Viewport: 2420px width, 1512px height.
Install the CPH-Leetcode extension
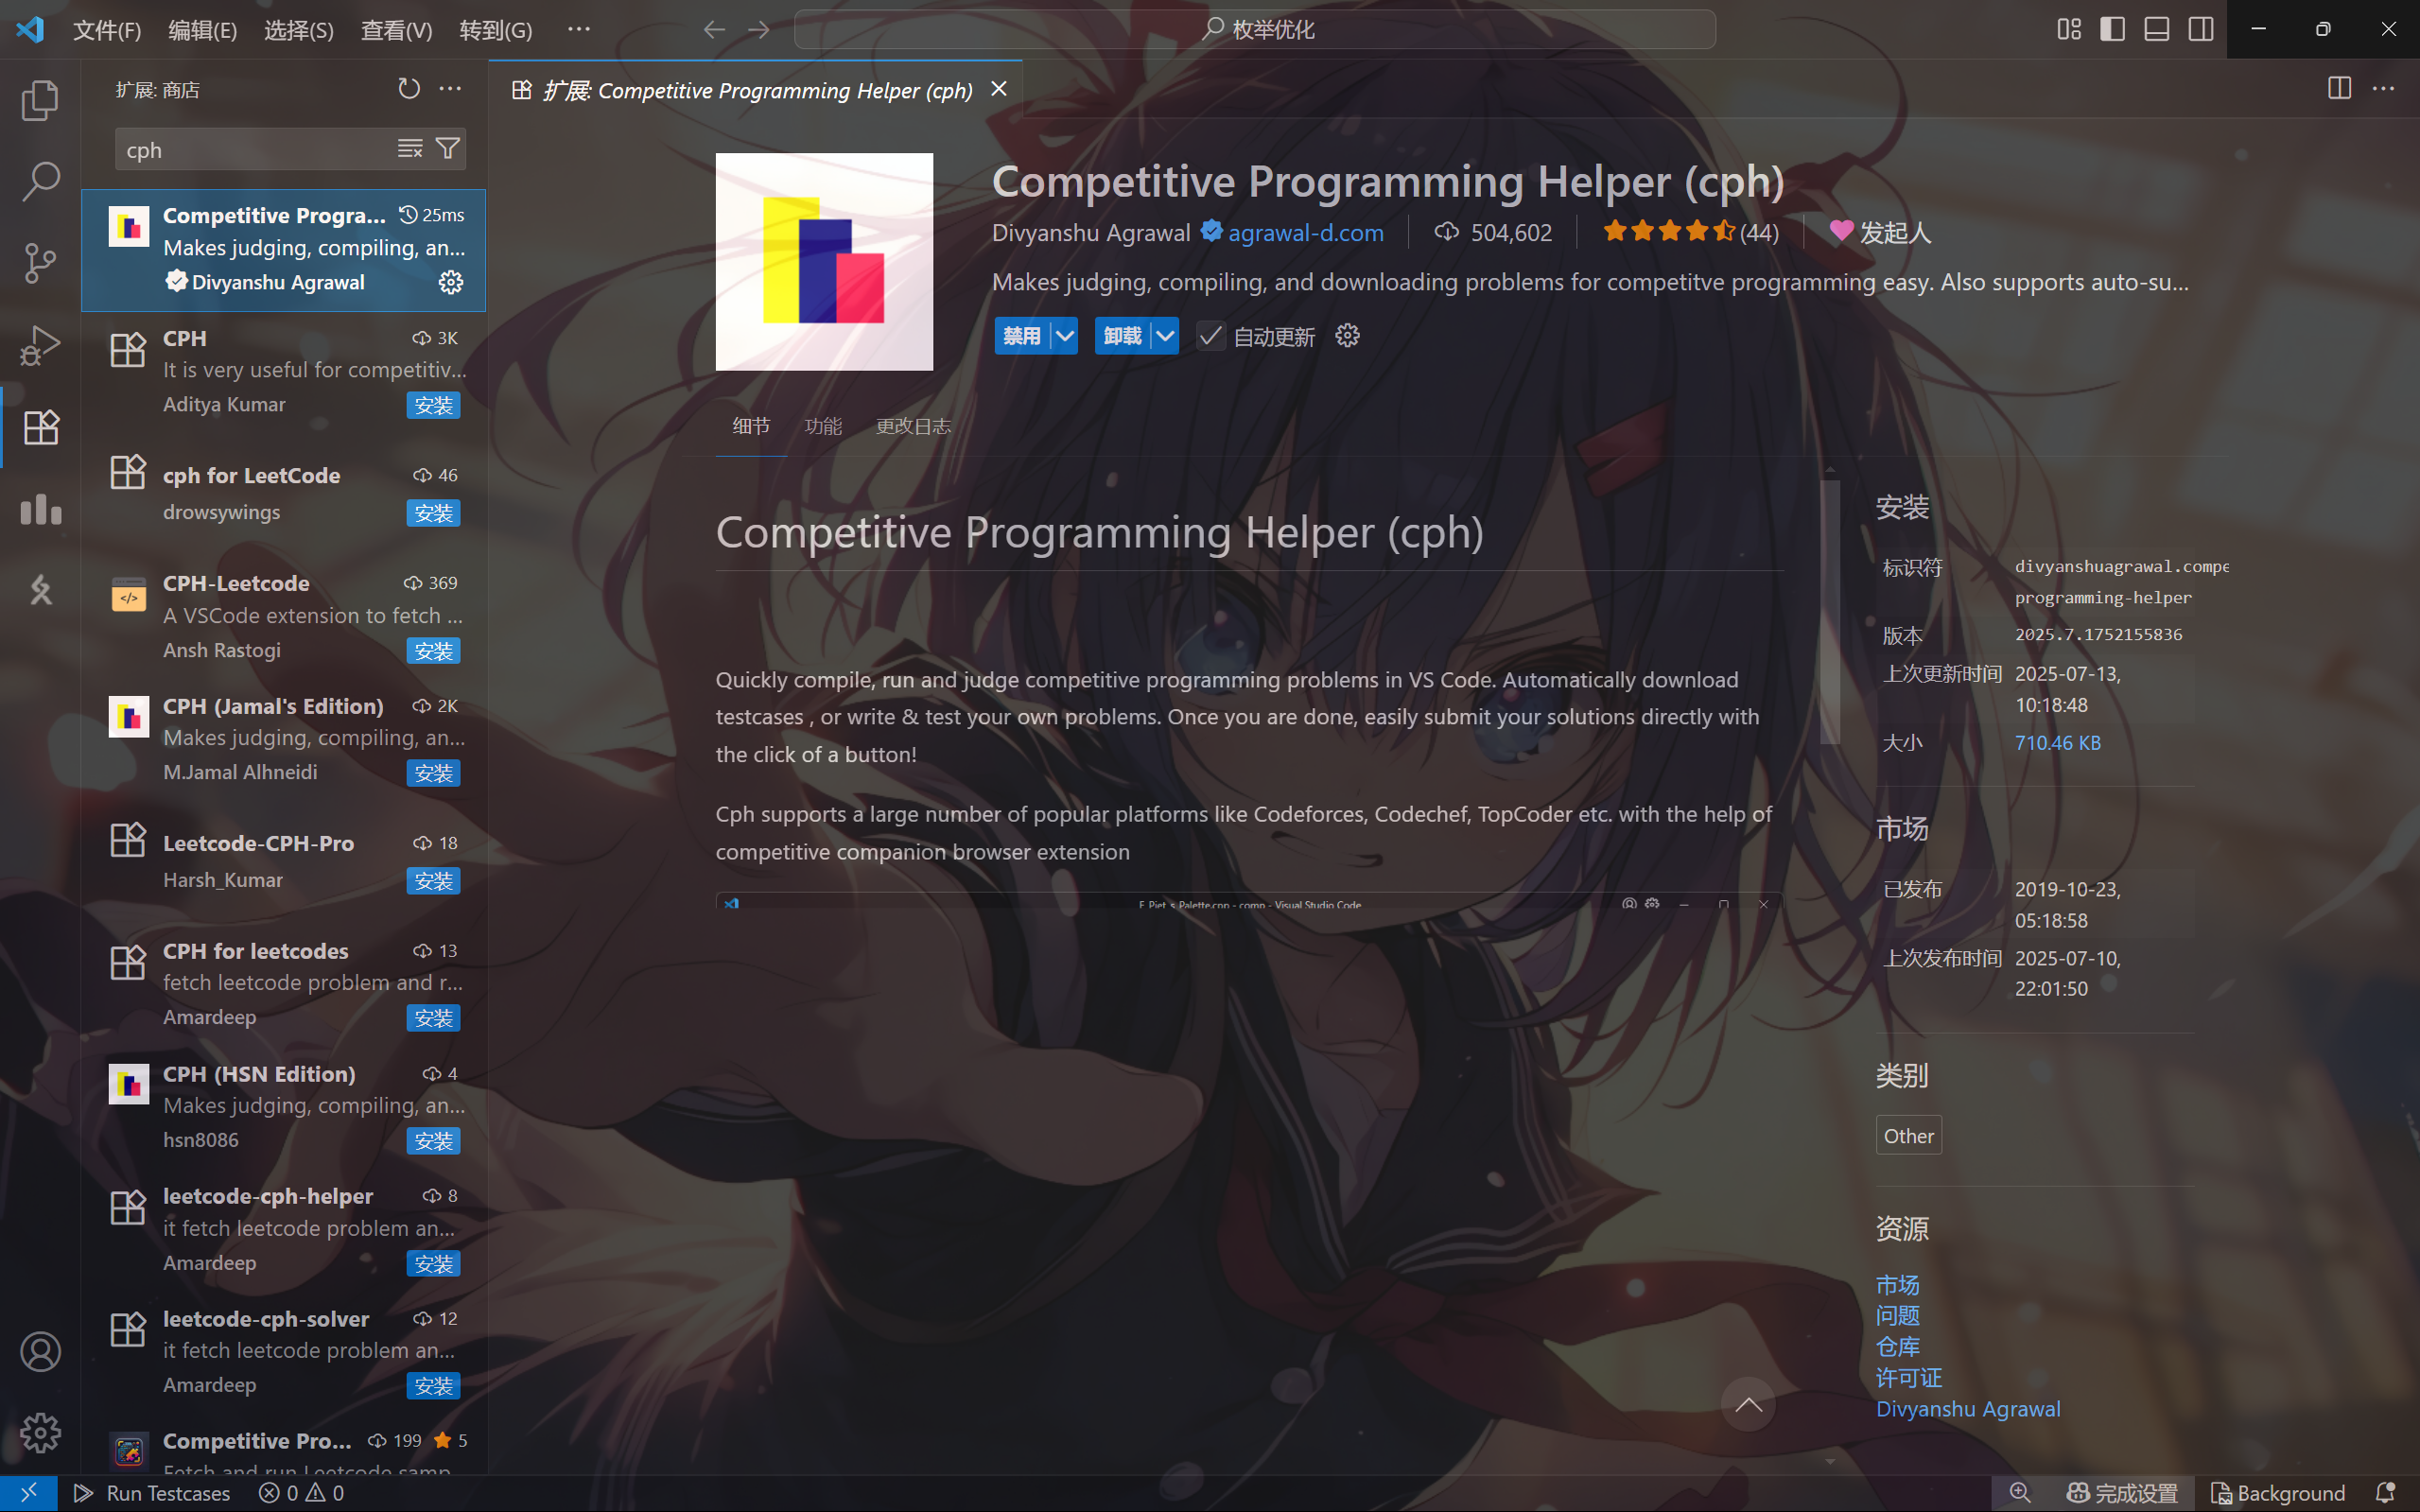coord(433,651)
